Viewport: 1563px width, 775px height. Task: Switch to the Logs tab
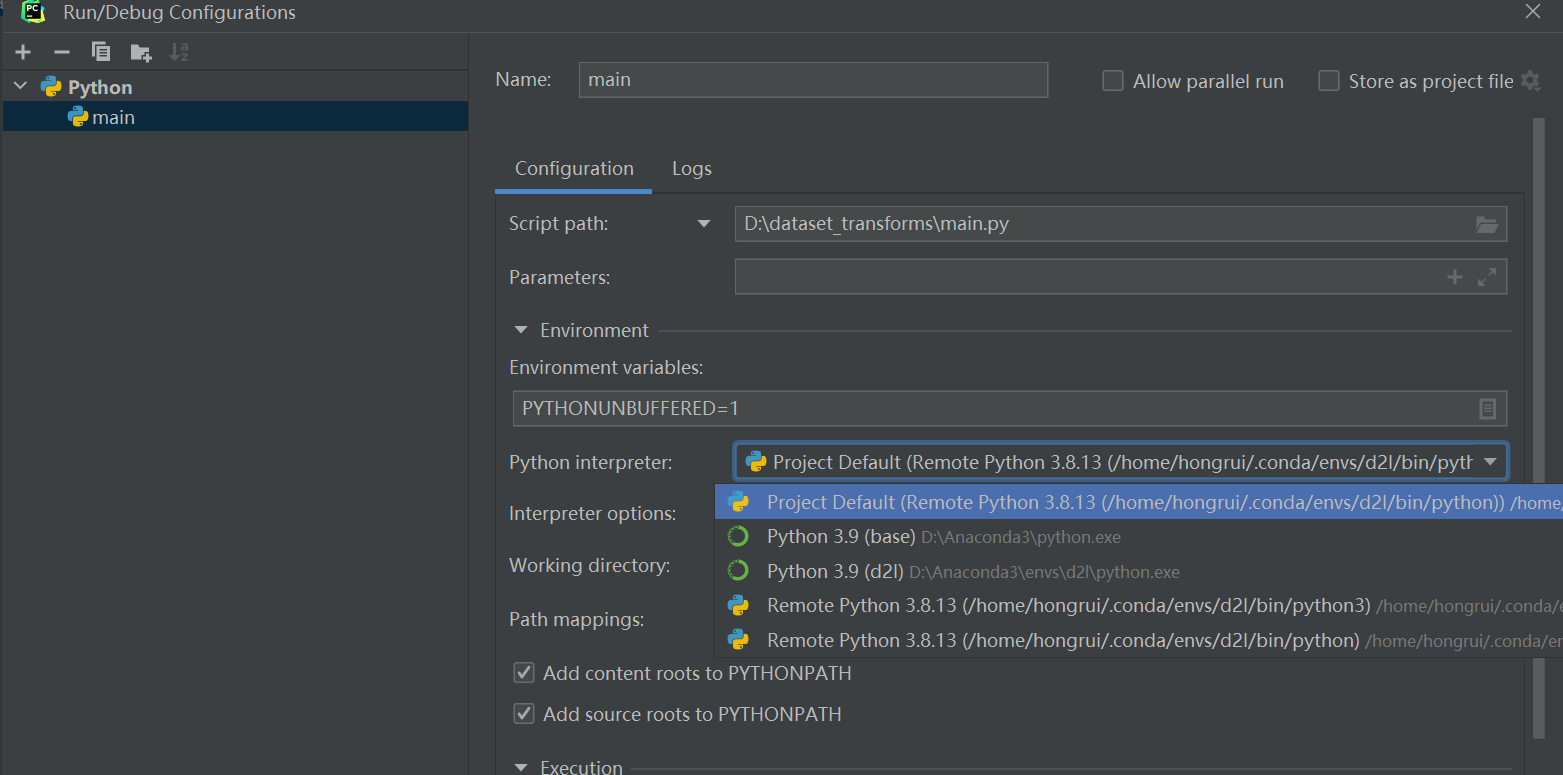[692, 168]
